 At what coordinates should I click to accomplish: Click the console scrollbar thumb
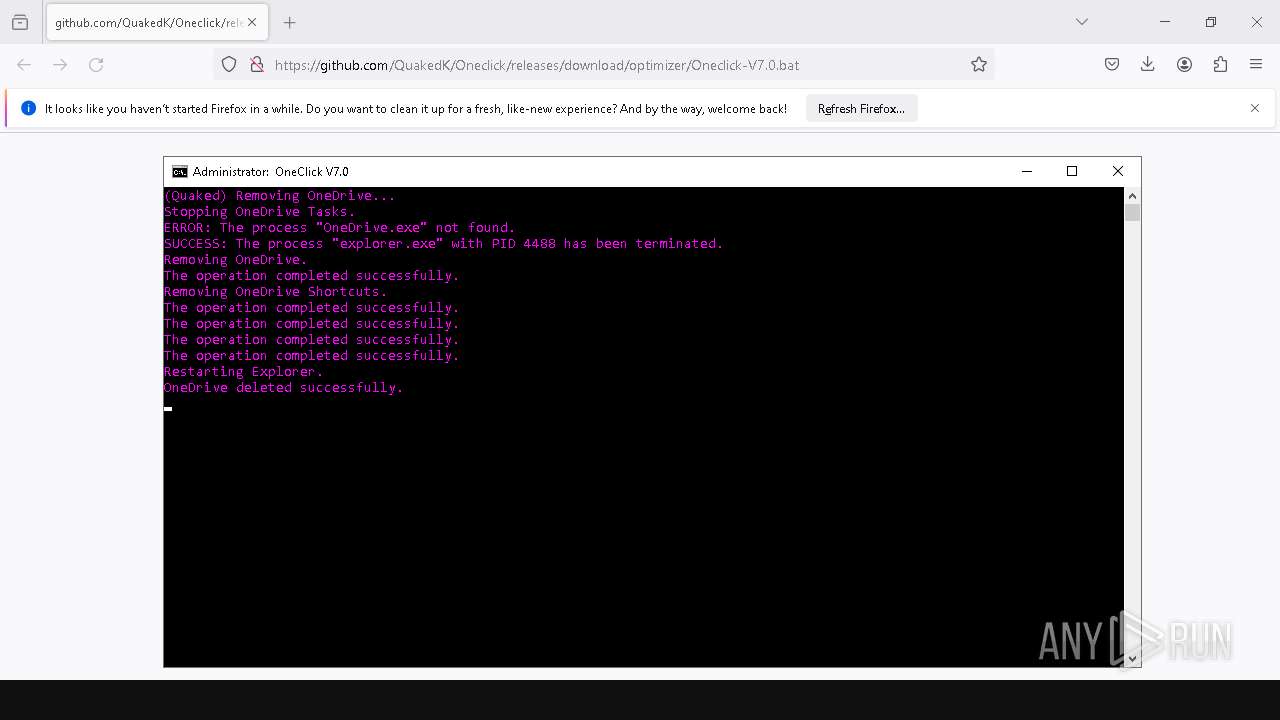[x=1133, y=212]
